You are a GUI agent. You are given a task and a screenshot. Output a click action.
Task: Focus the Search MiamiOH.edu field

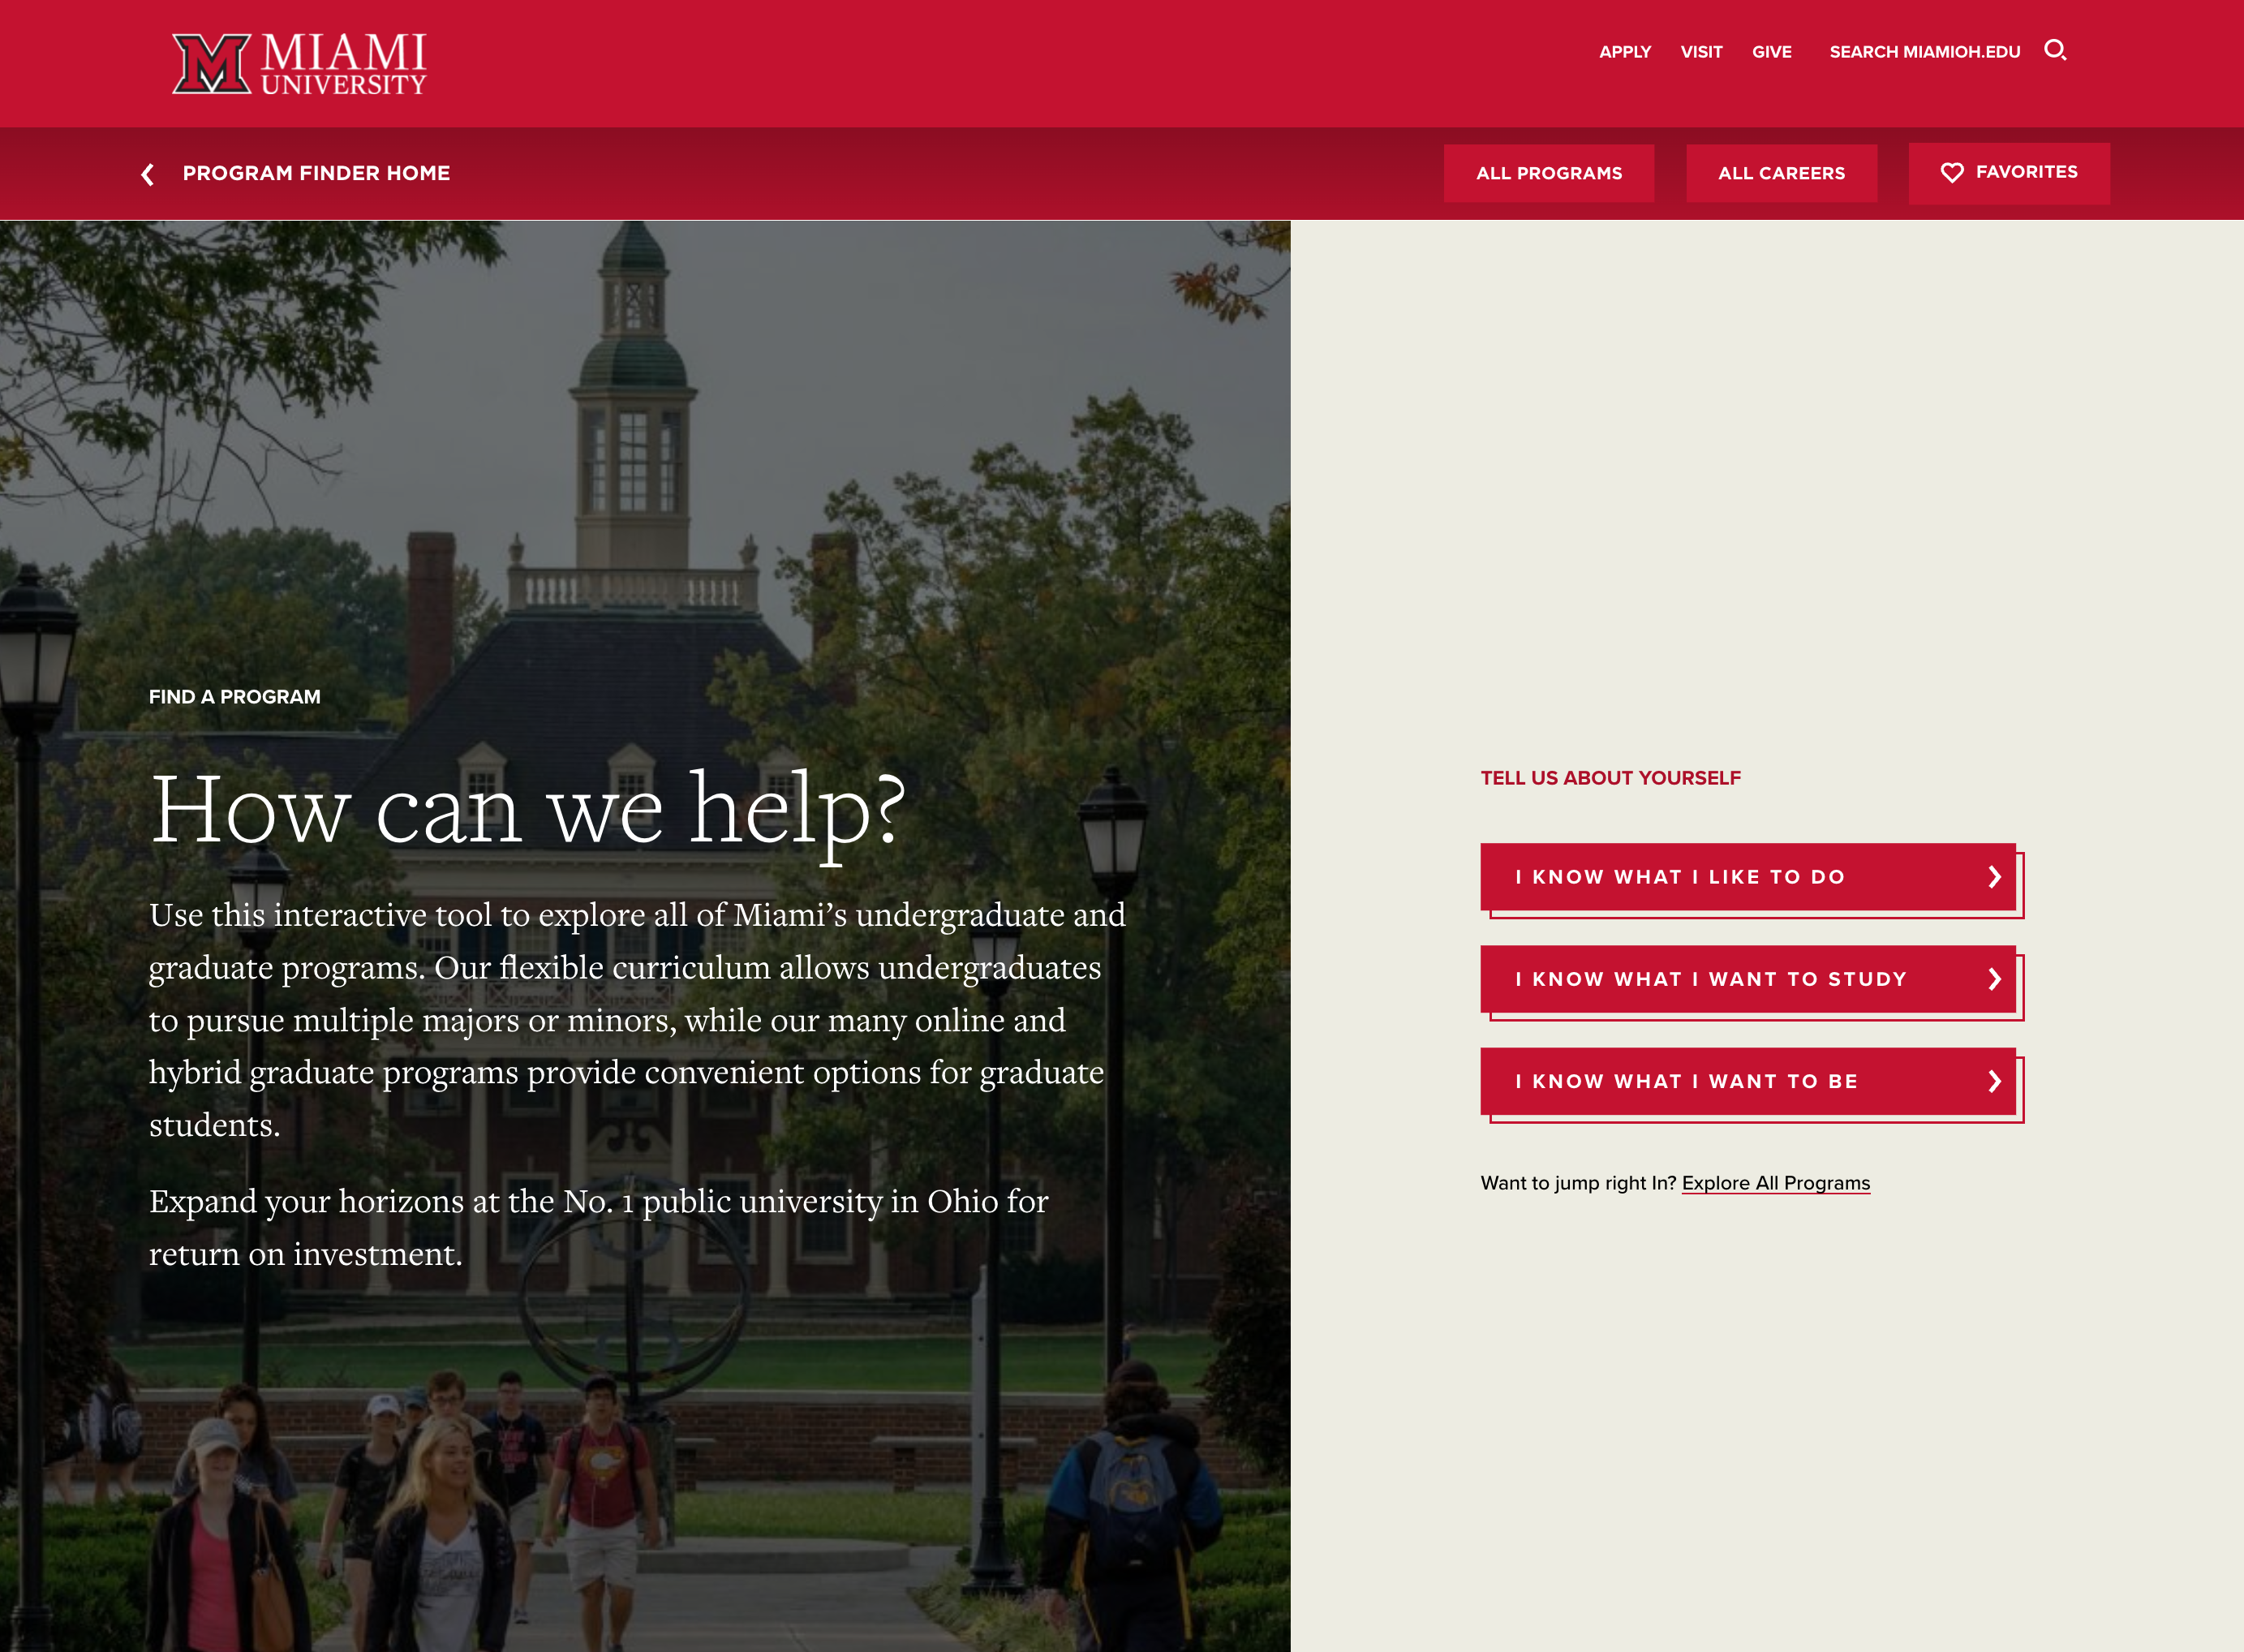pos(1924,52)
